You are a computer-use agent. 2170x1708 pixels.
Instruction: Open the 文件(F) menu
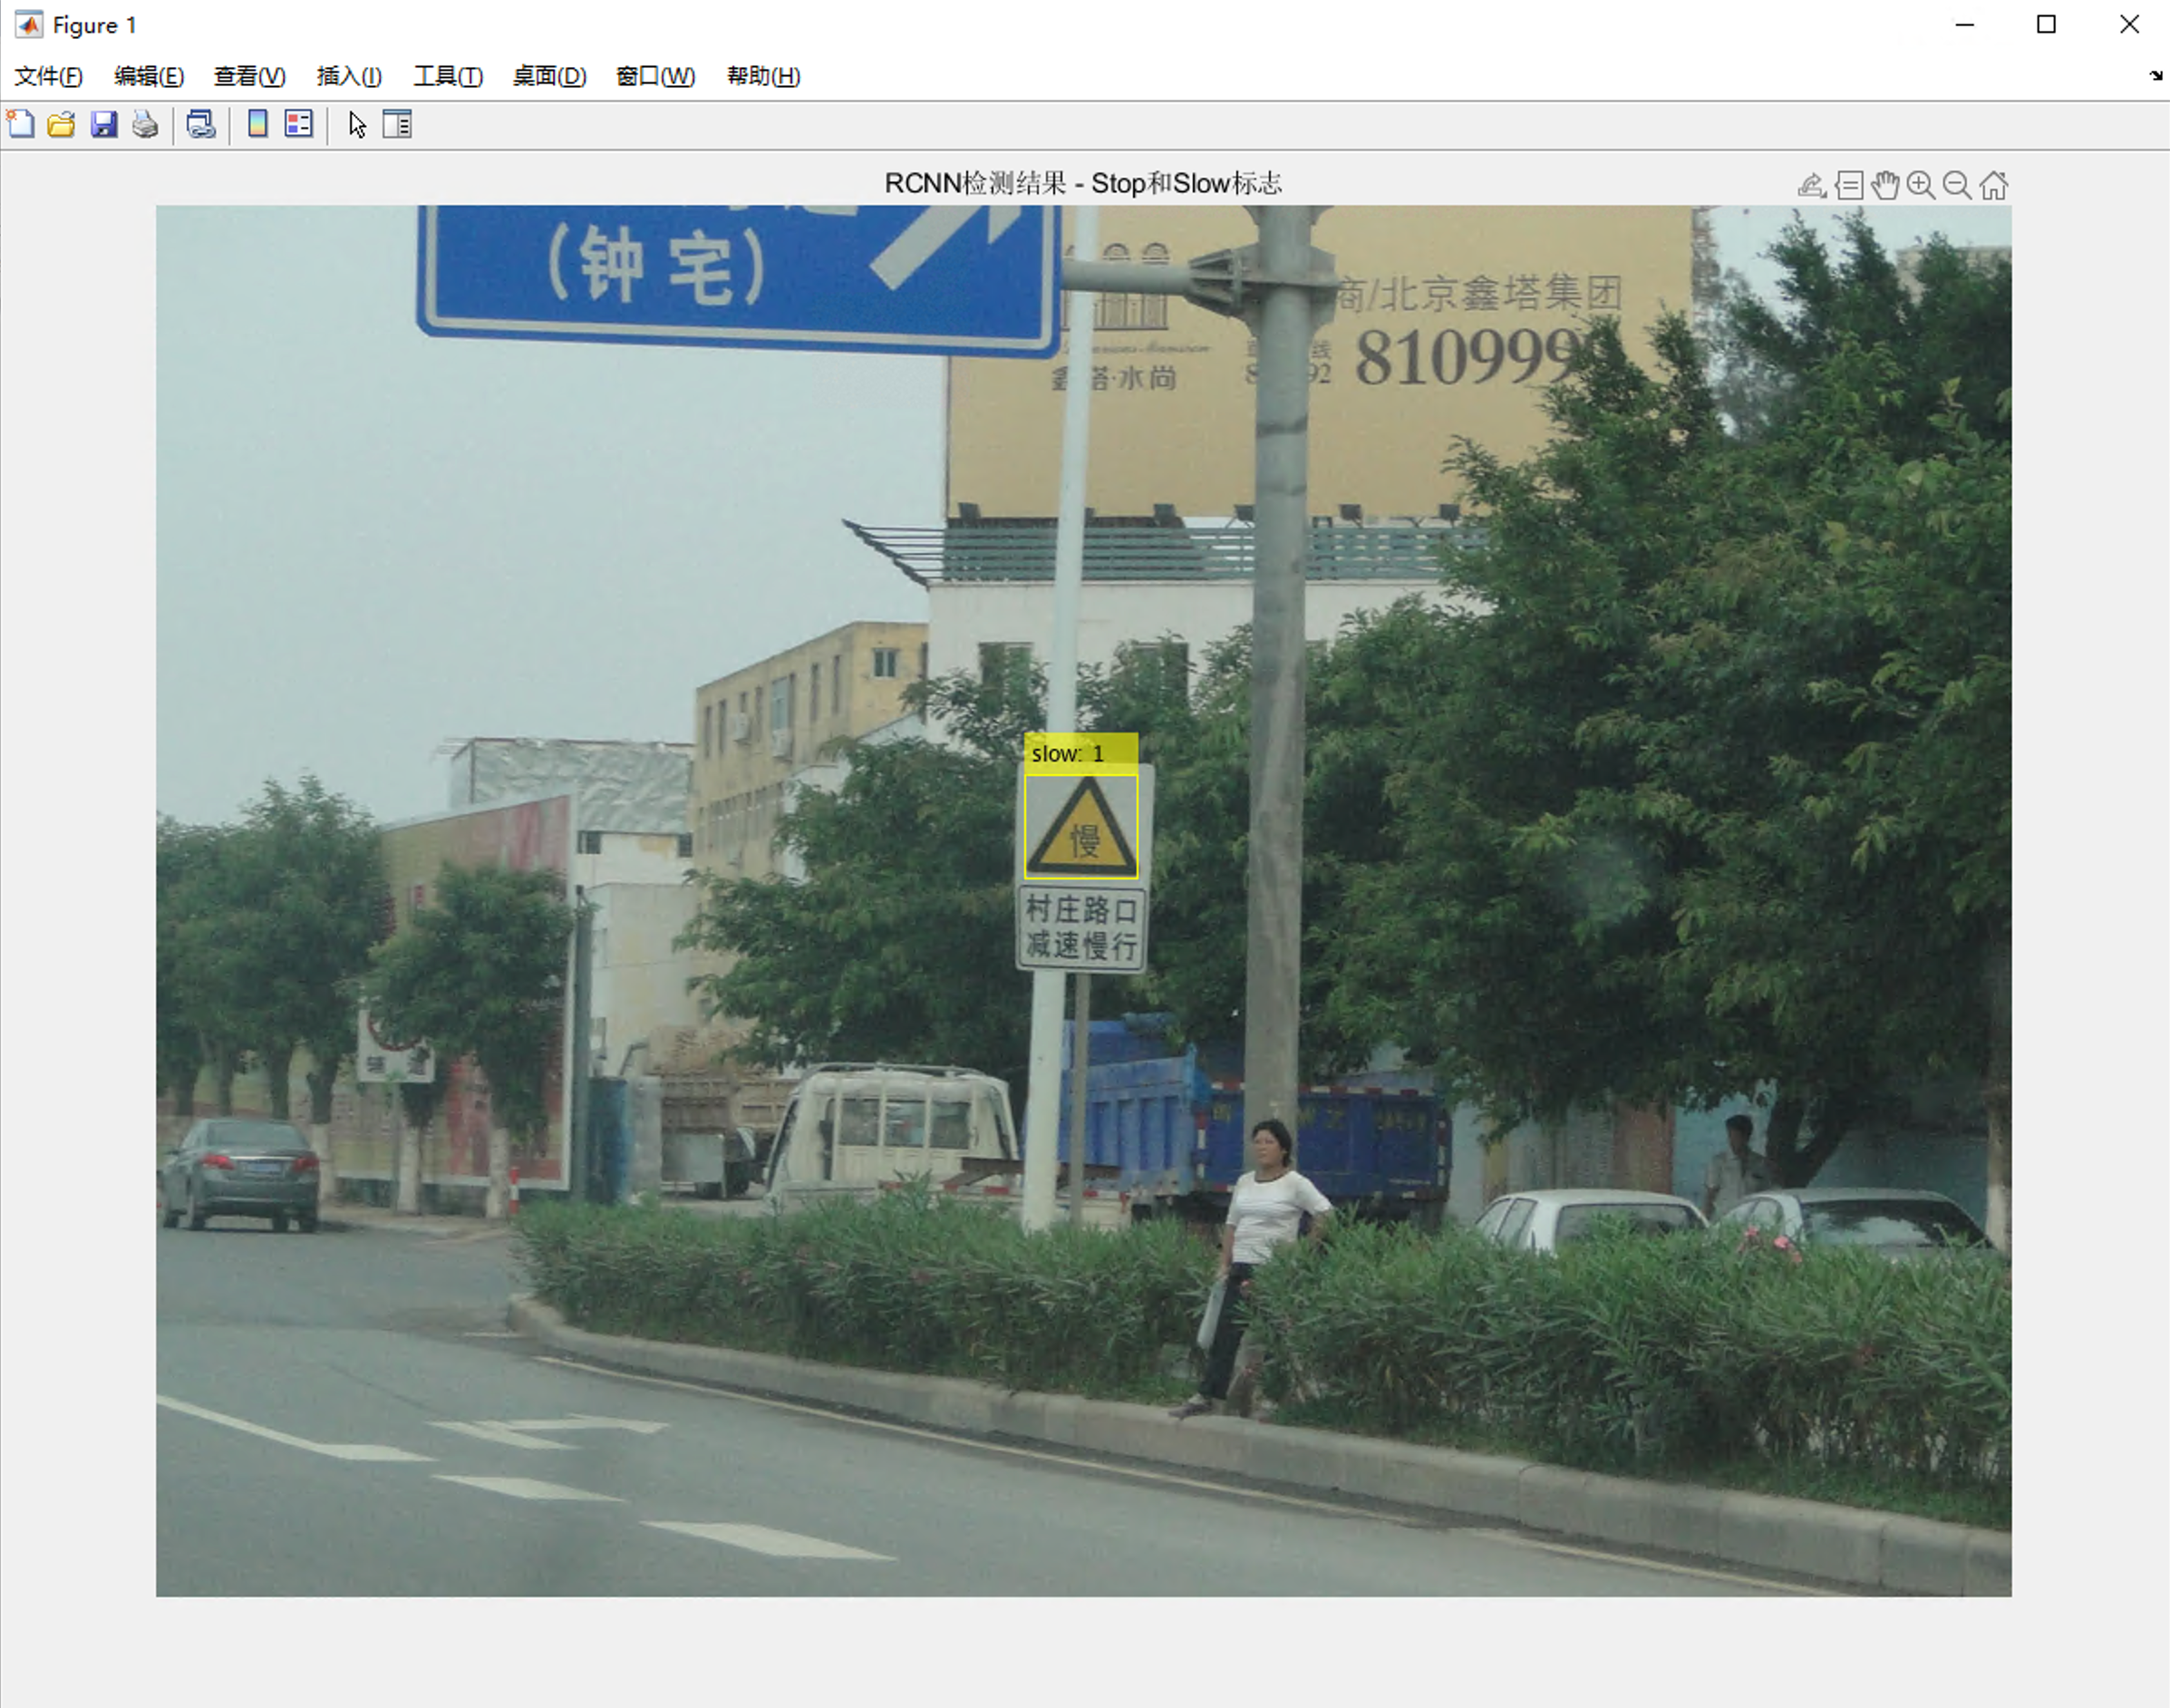(48, 76)
